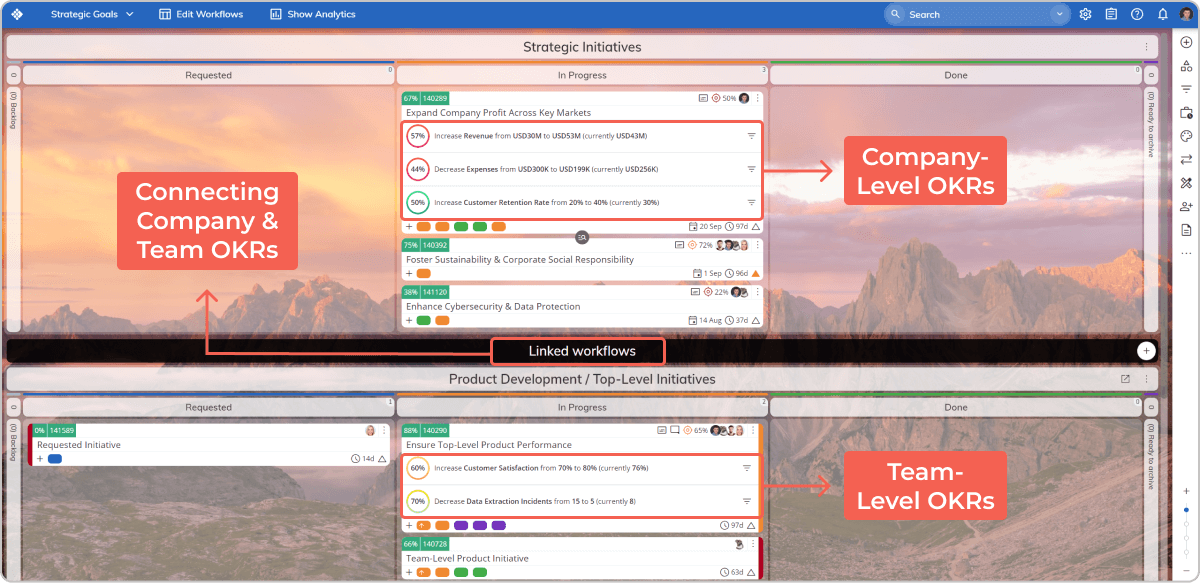Click the blue tag on the Requested Initiative card

coord(55,459)
